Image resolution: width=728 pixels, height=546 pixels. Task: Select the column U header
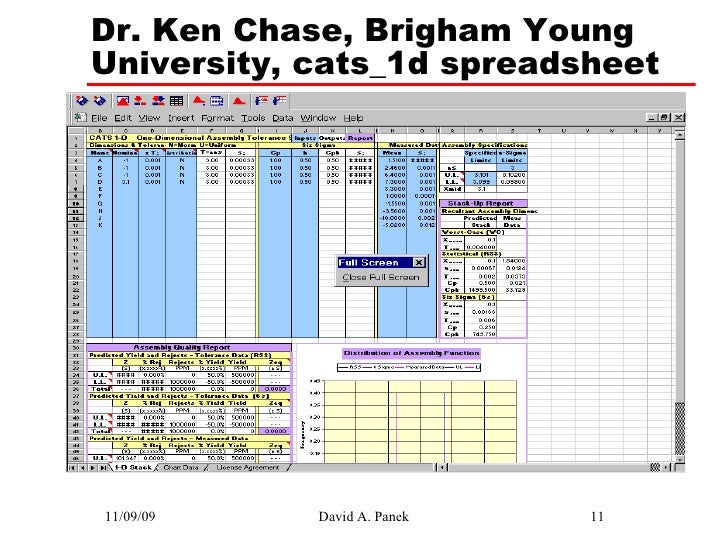tap(563, 131)
